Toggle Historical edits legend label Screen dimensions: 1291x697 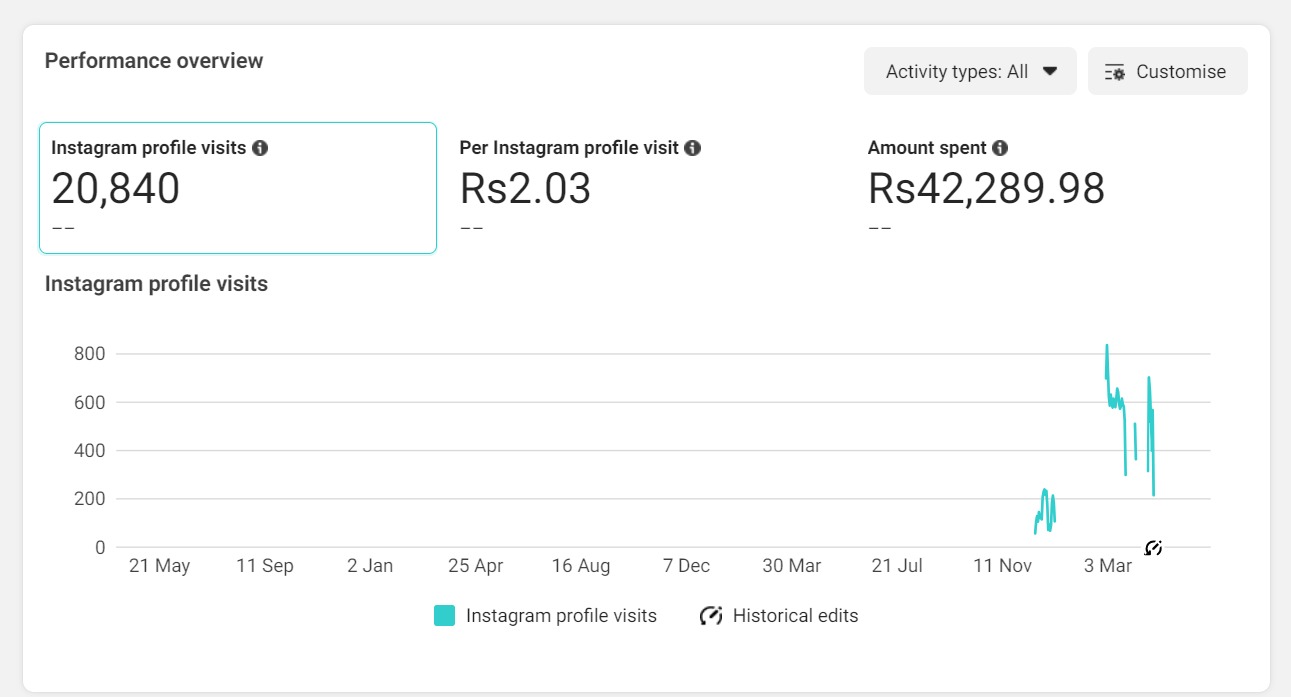pos(795,616)
